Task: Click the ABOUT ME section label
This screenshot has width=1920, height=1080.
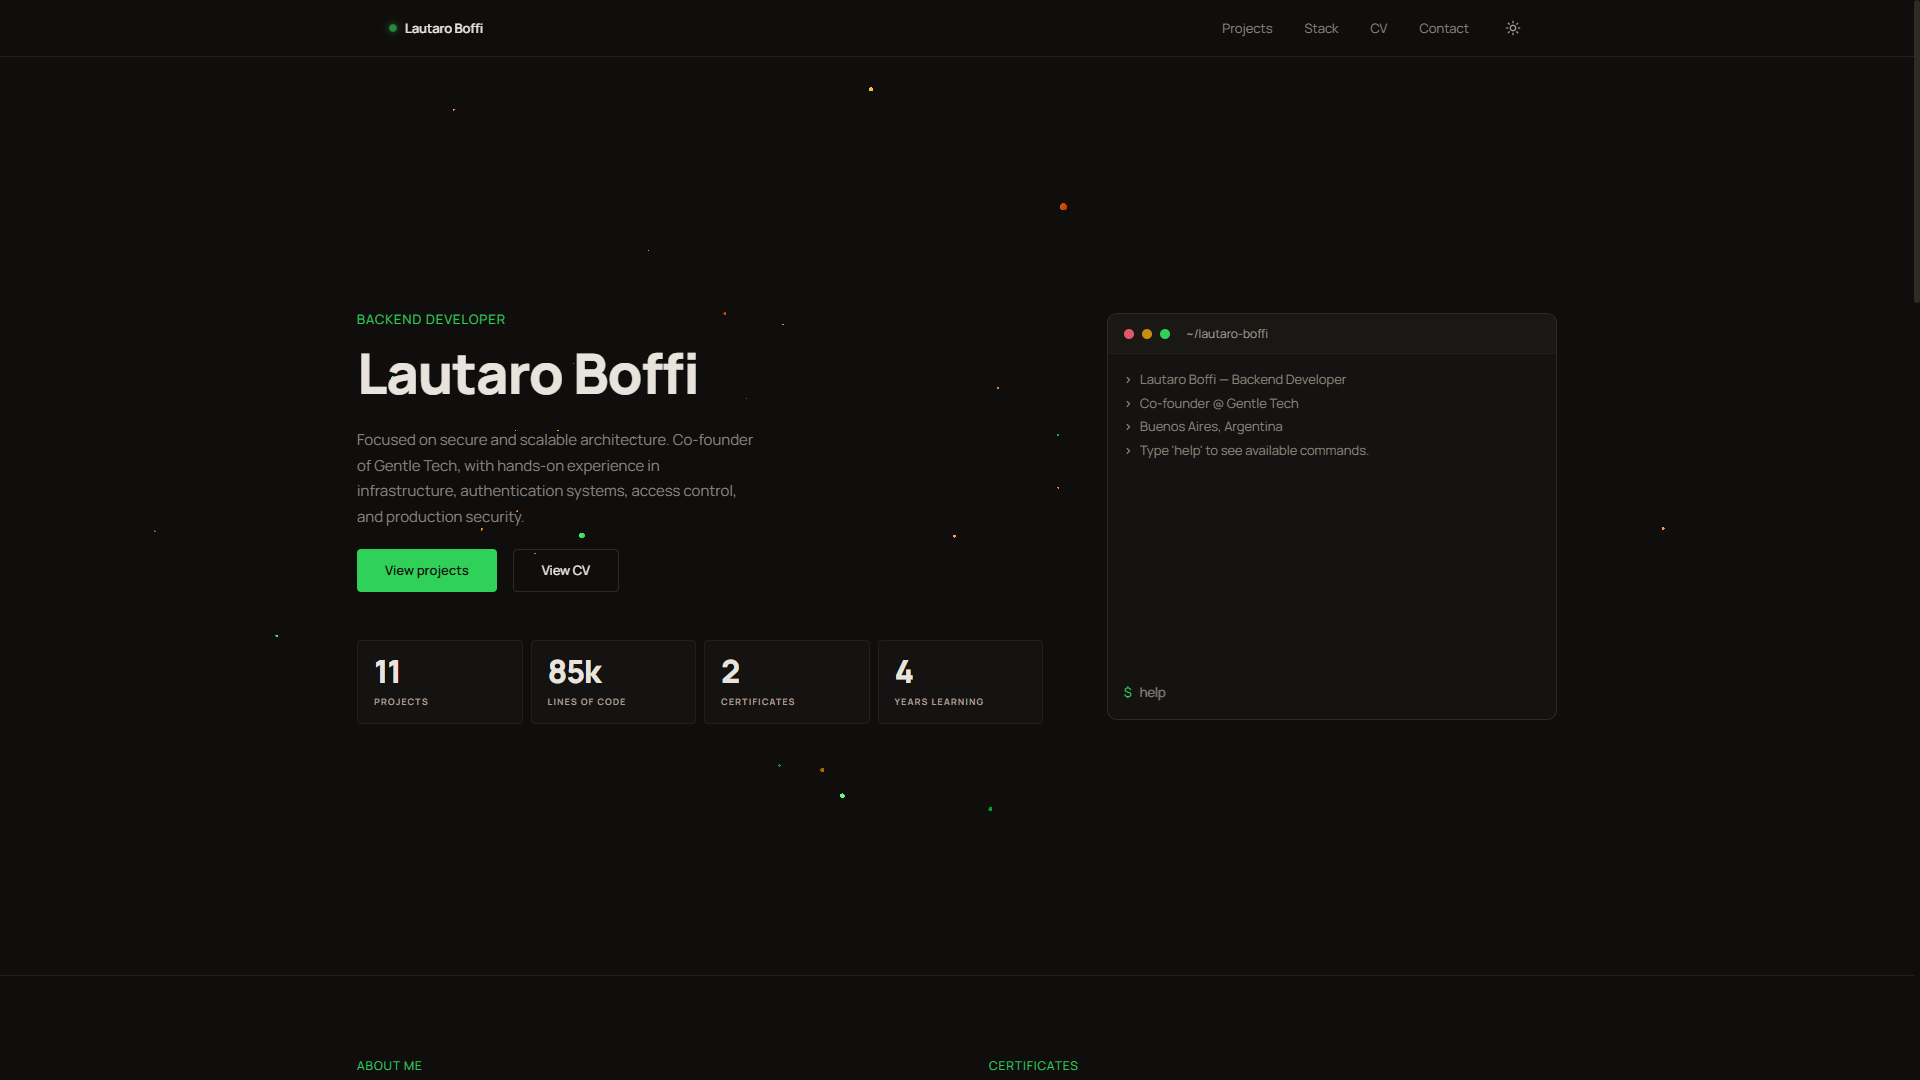Action: click(389, 1065)
